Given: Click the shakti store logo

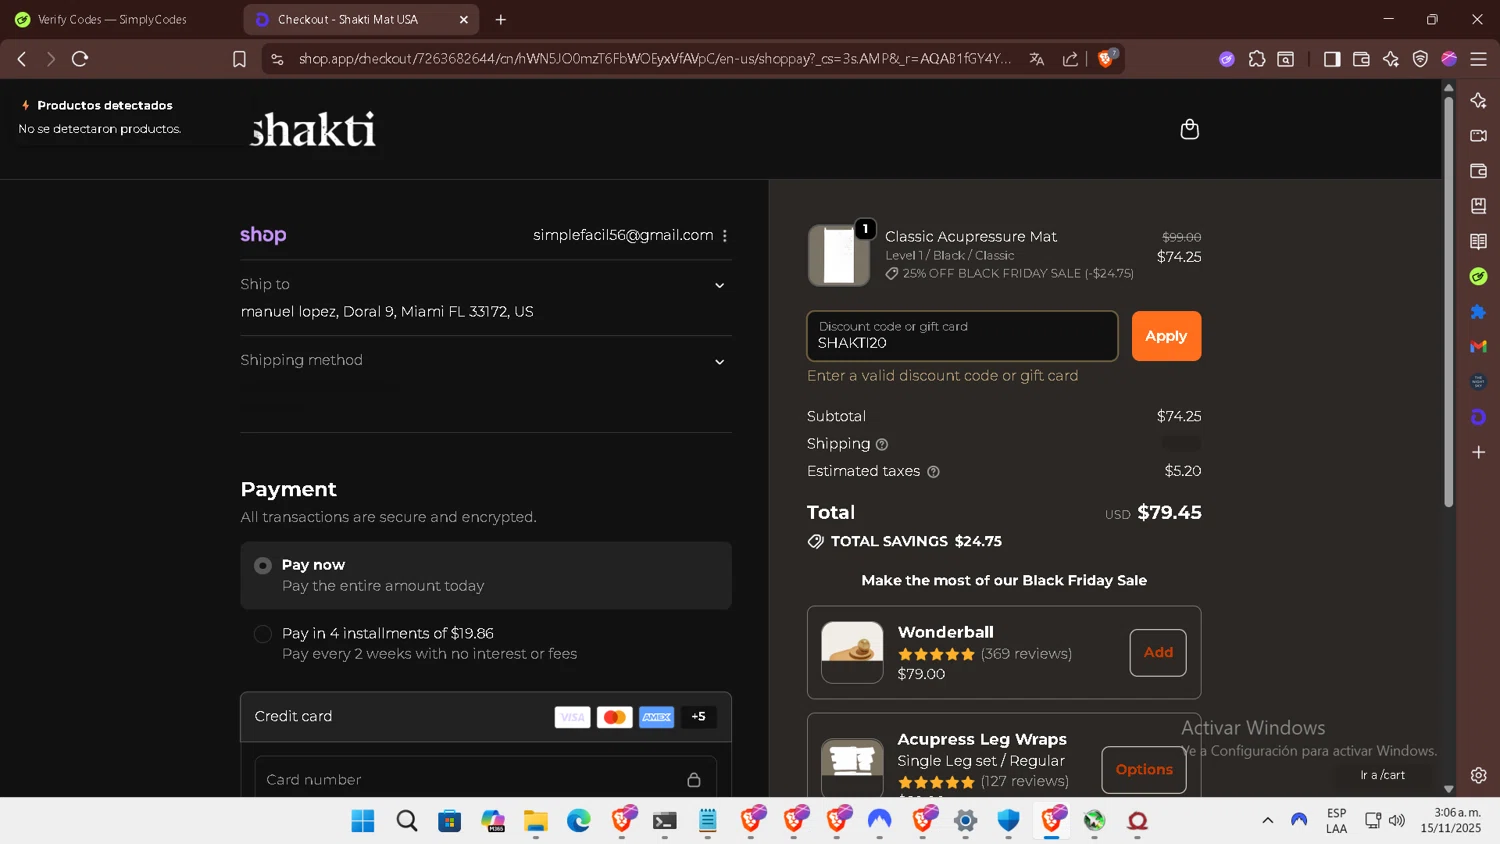Looking at the screenshot, I should pos(313,129).
